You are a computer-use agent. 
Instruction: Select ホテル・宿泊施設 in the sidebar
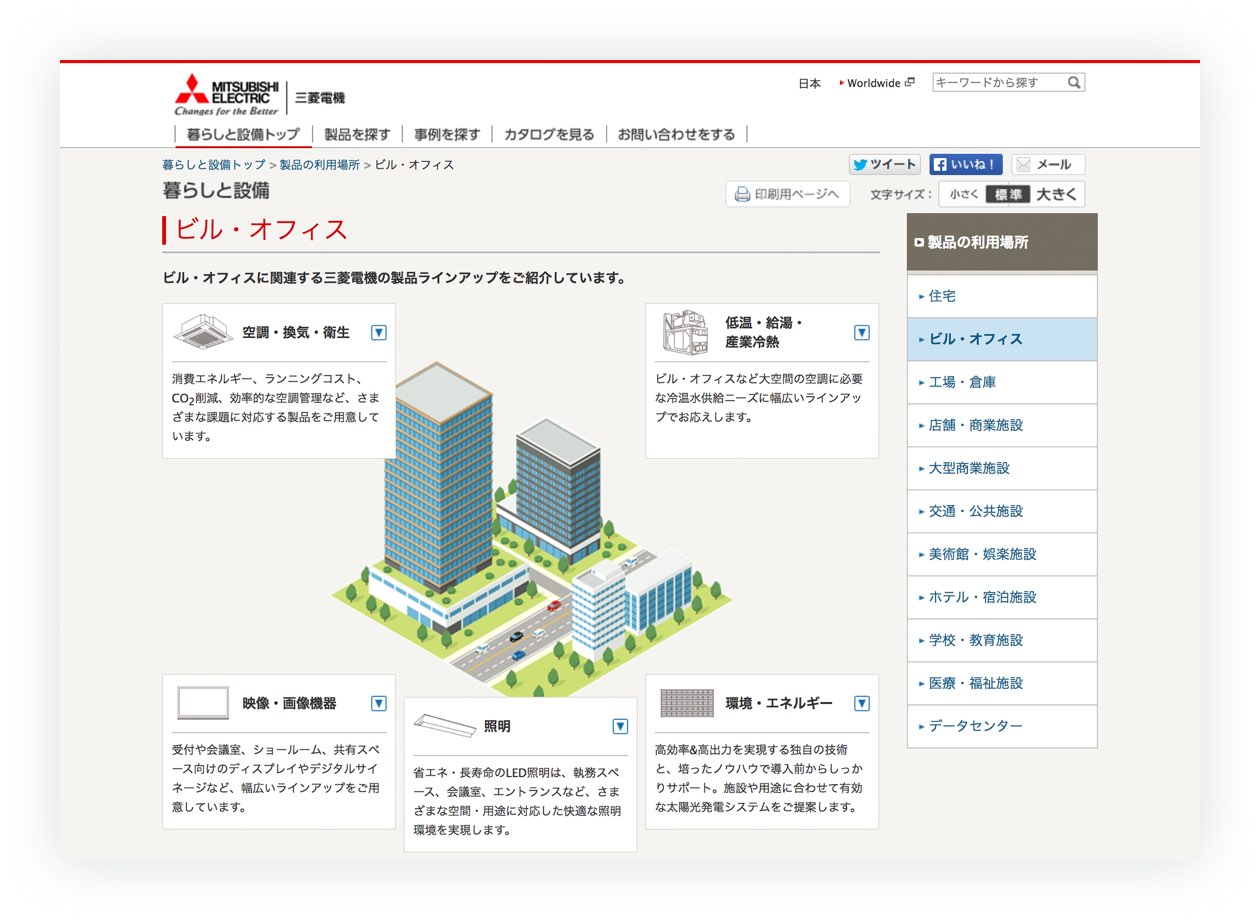pos(1002,597)
